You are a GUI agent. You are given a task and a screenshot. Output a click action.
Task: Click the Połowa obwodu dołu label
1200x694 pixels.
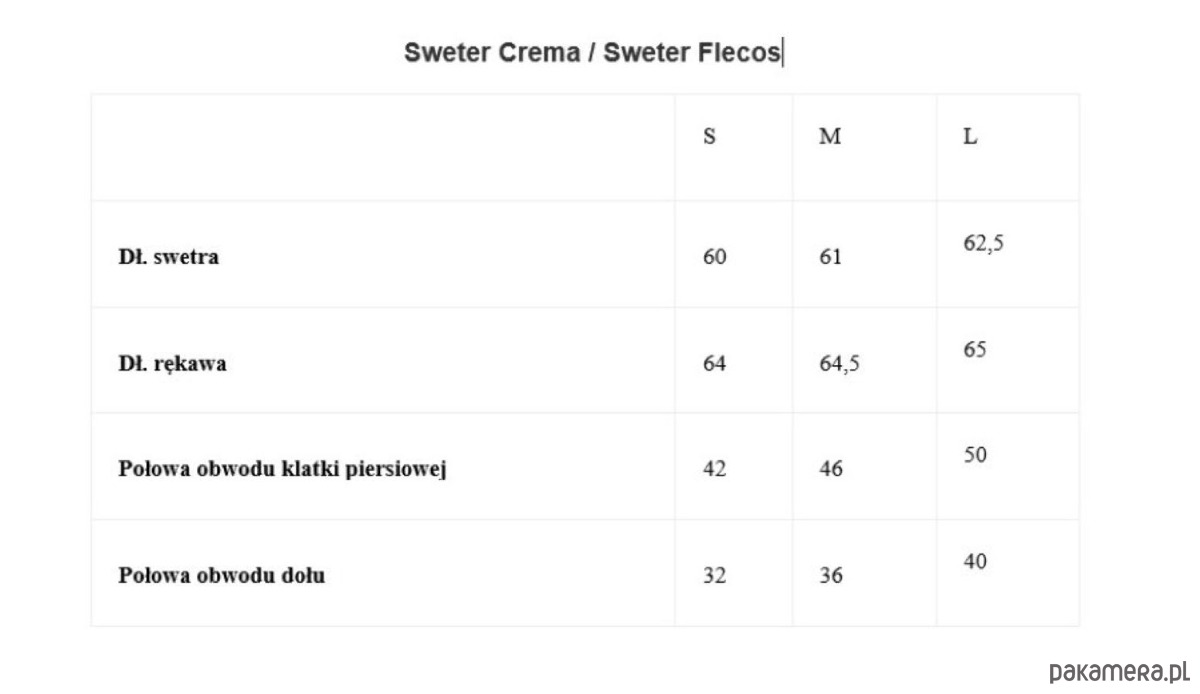(222, 576)
